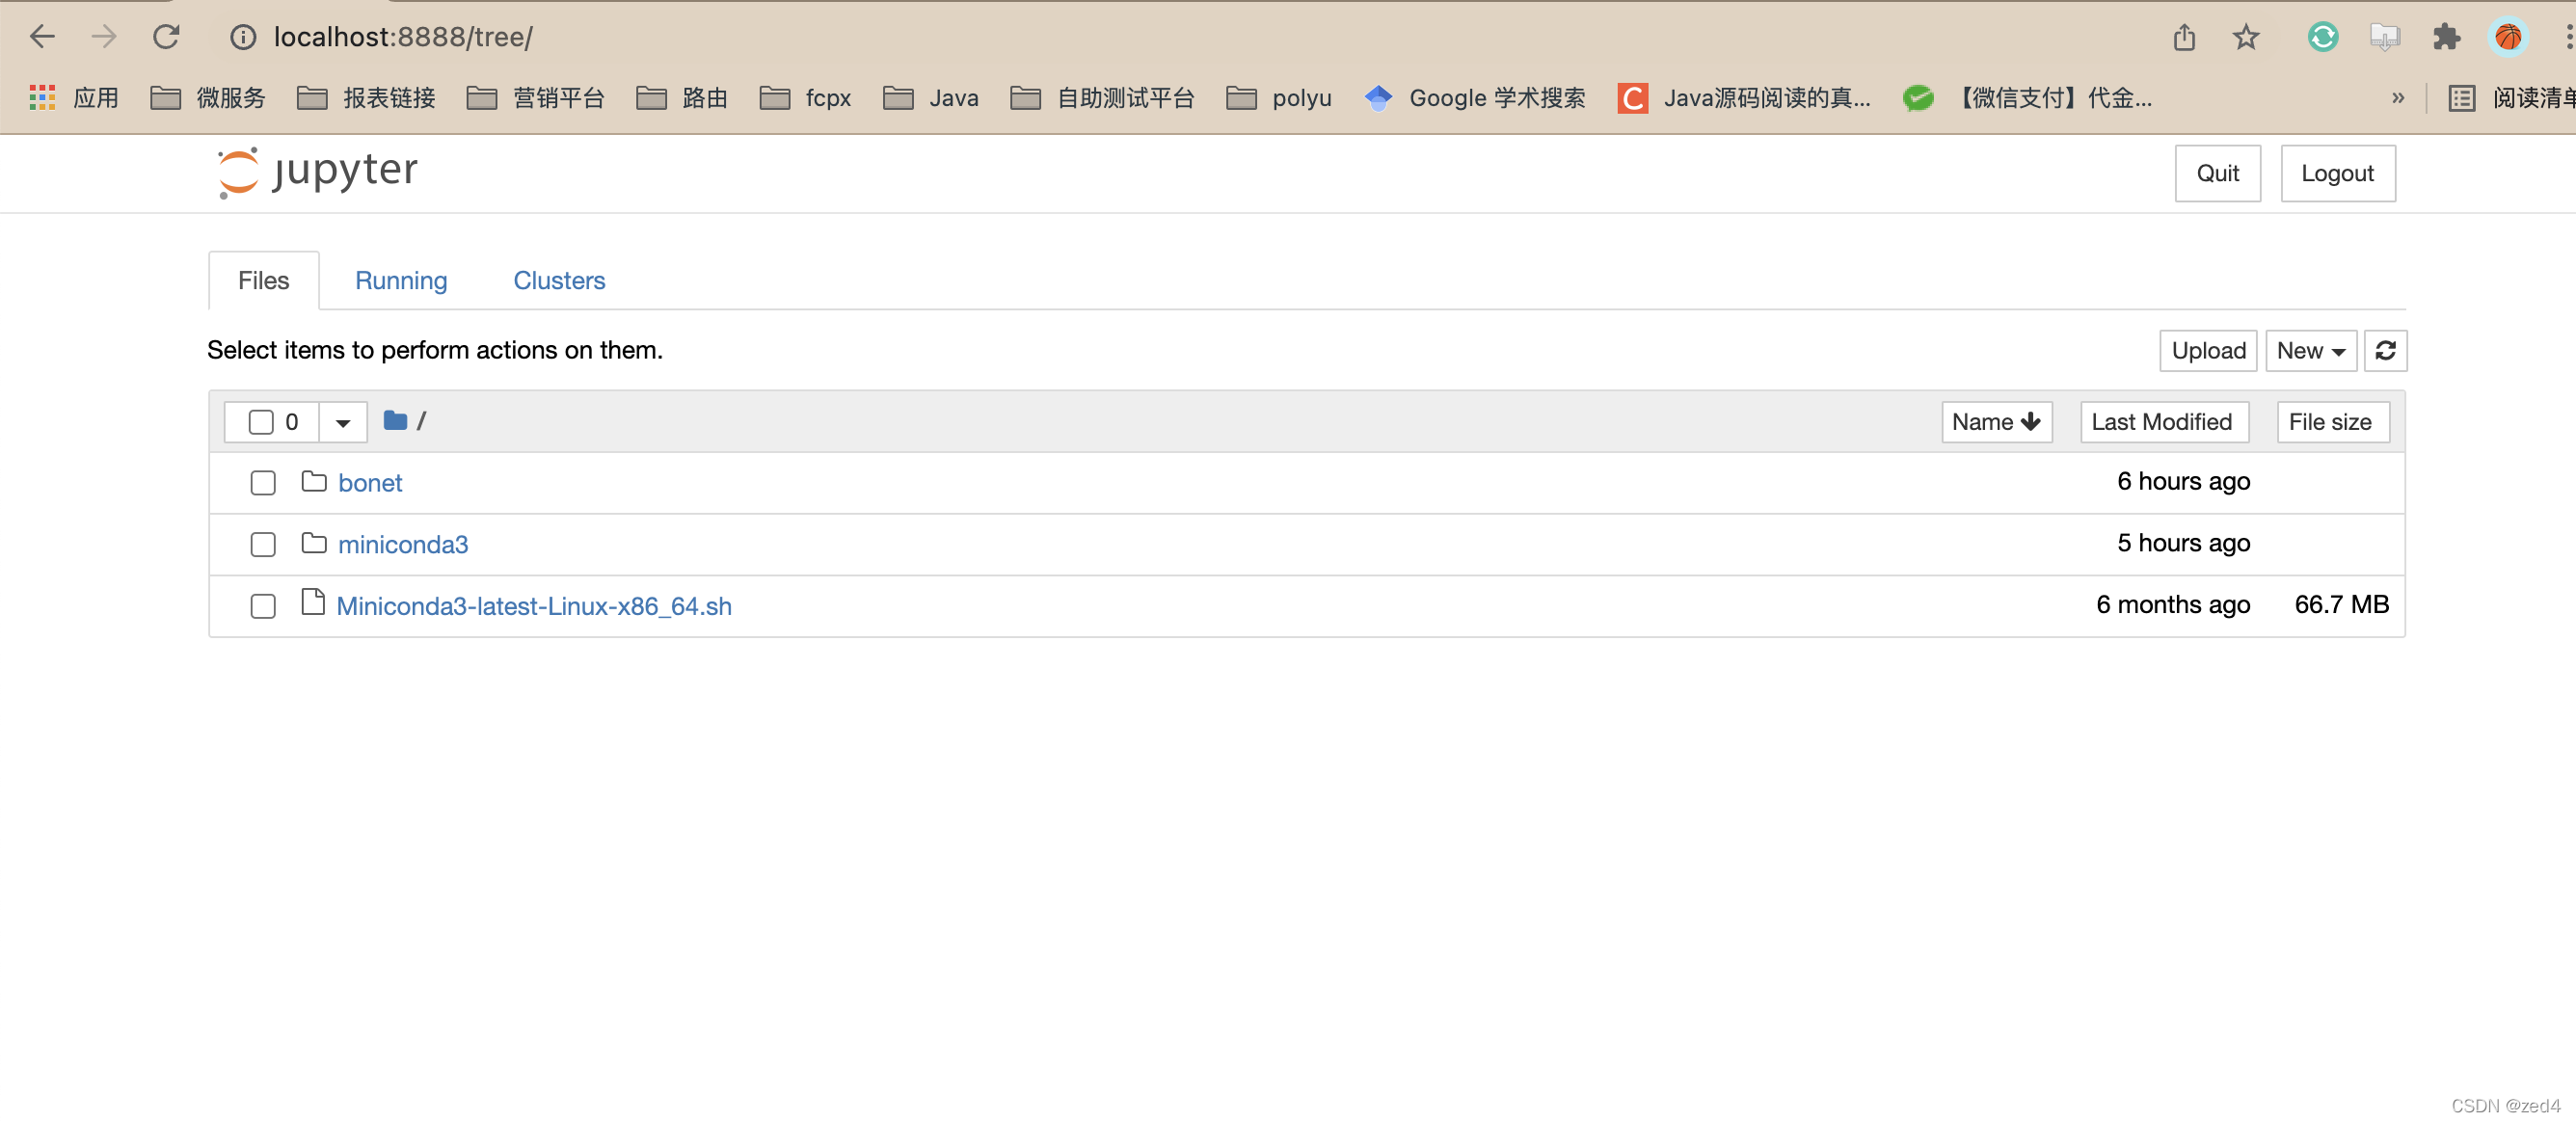Click the grey download extension icon

click(2385, 37)
